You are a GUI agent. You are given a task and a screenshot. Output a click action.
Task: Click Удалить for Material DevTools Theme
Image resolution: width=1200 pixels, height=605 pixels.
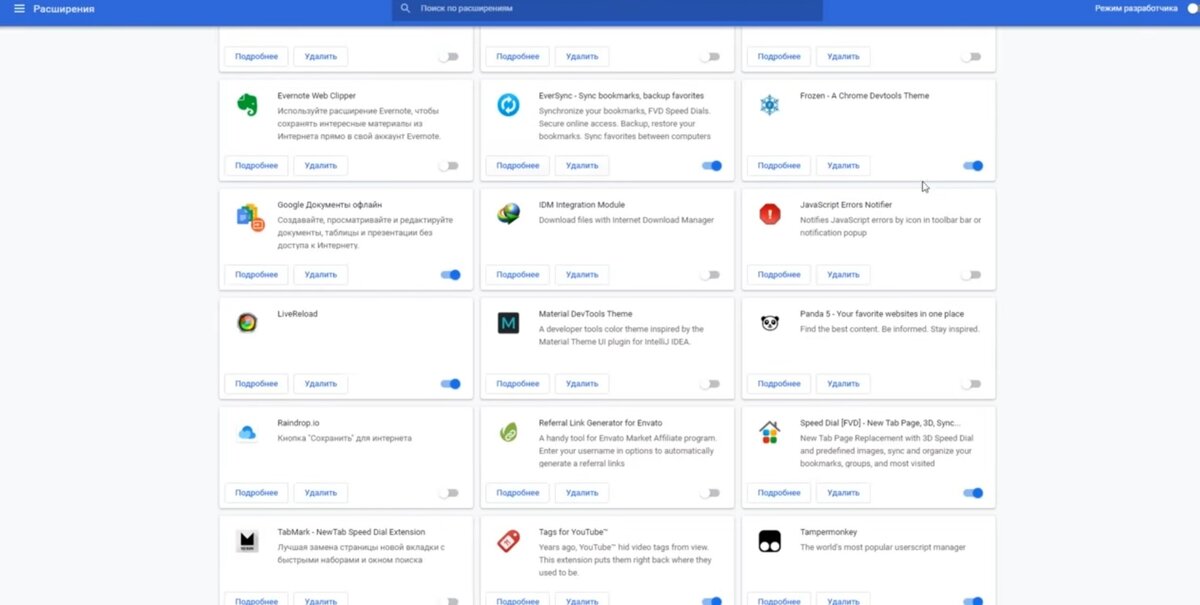pyautogui.click(x=582, y=384)
